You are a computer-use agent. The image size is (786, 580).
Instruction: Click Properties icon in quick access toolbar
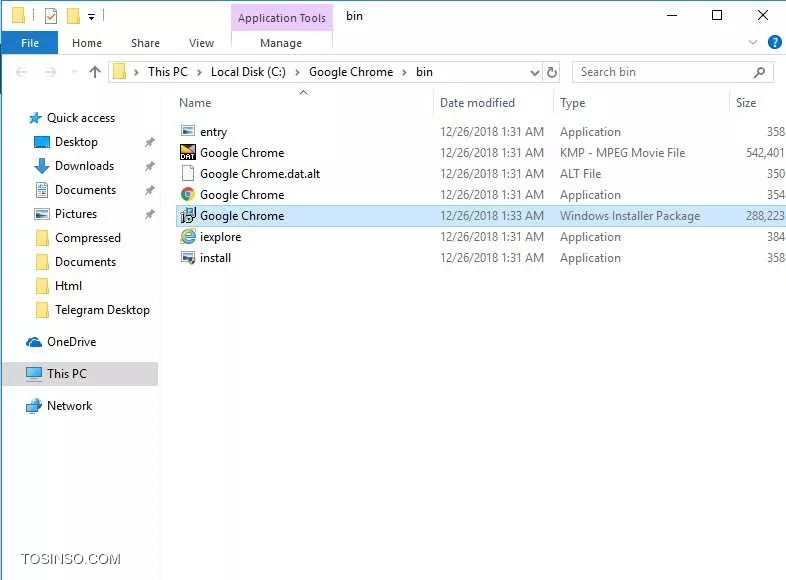coord(51,16)
